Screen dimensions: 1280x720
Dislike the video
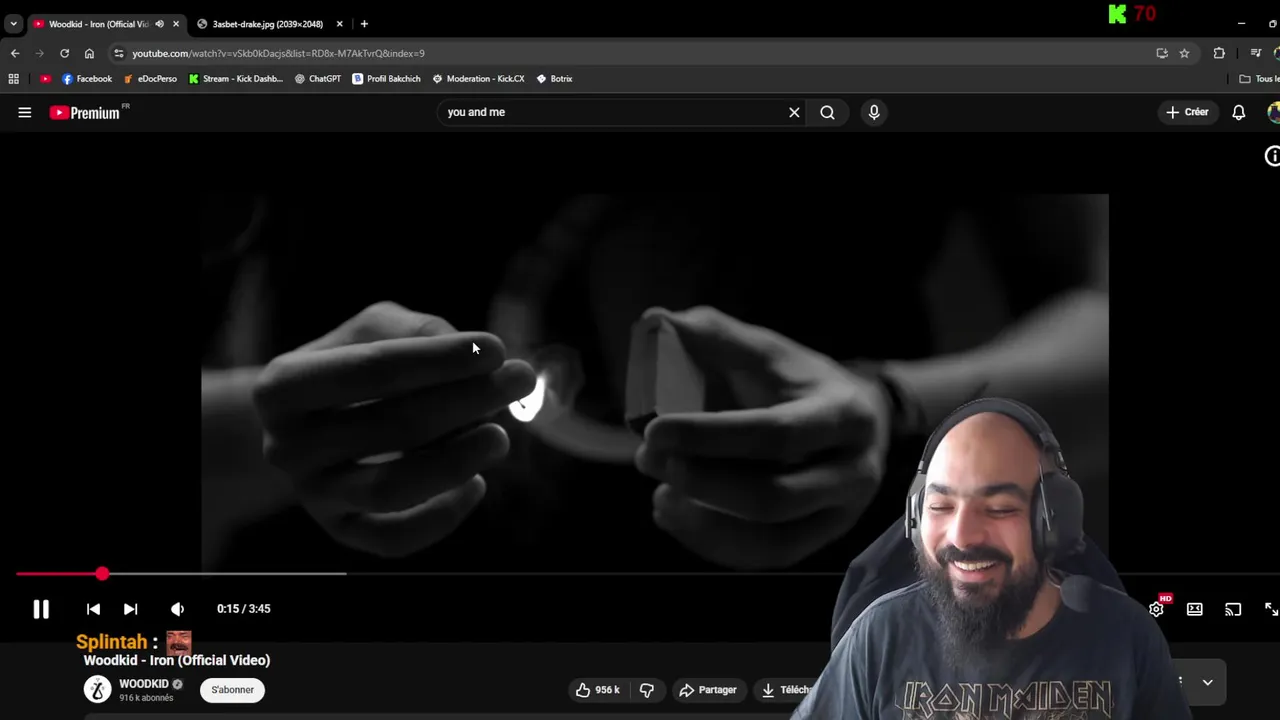click(x=647, y=690)
